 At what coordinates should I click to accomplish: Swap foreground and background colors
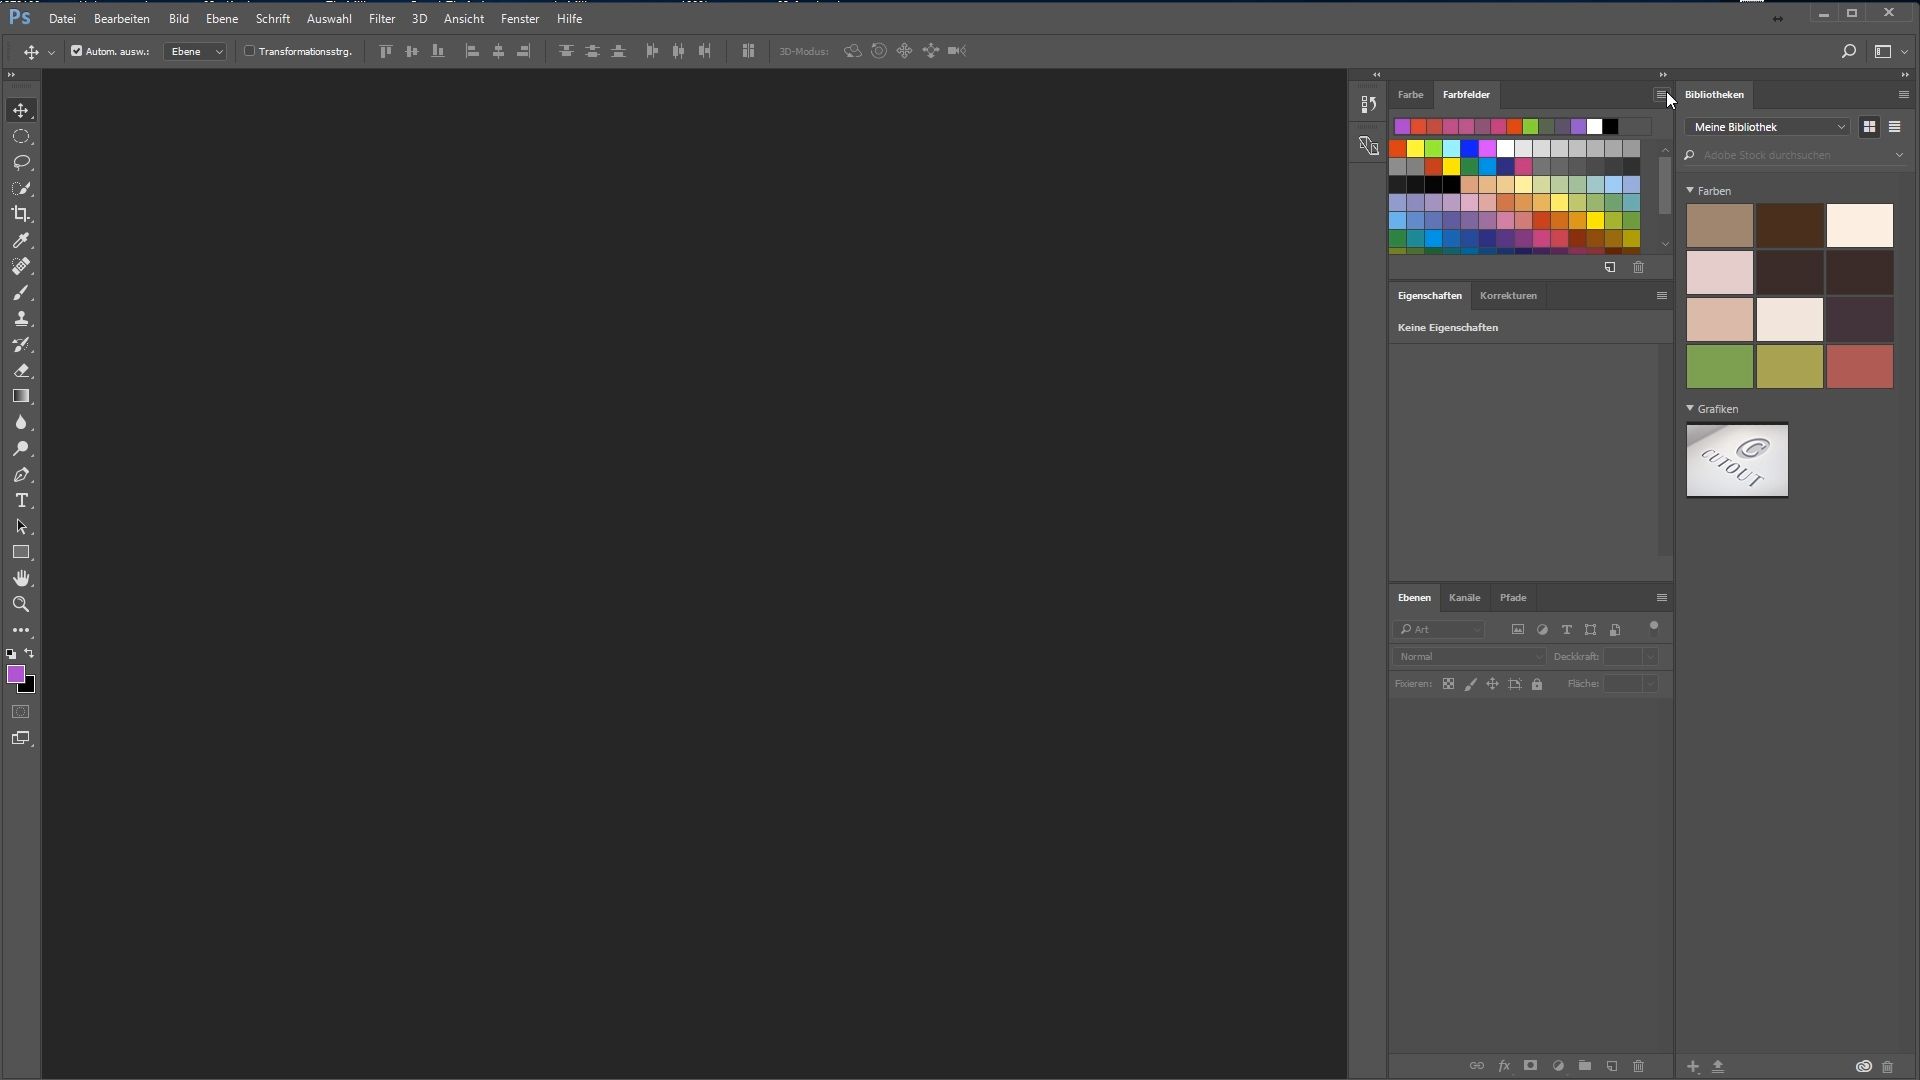point(30,654)
